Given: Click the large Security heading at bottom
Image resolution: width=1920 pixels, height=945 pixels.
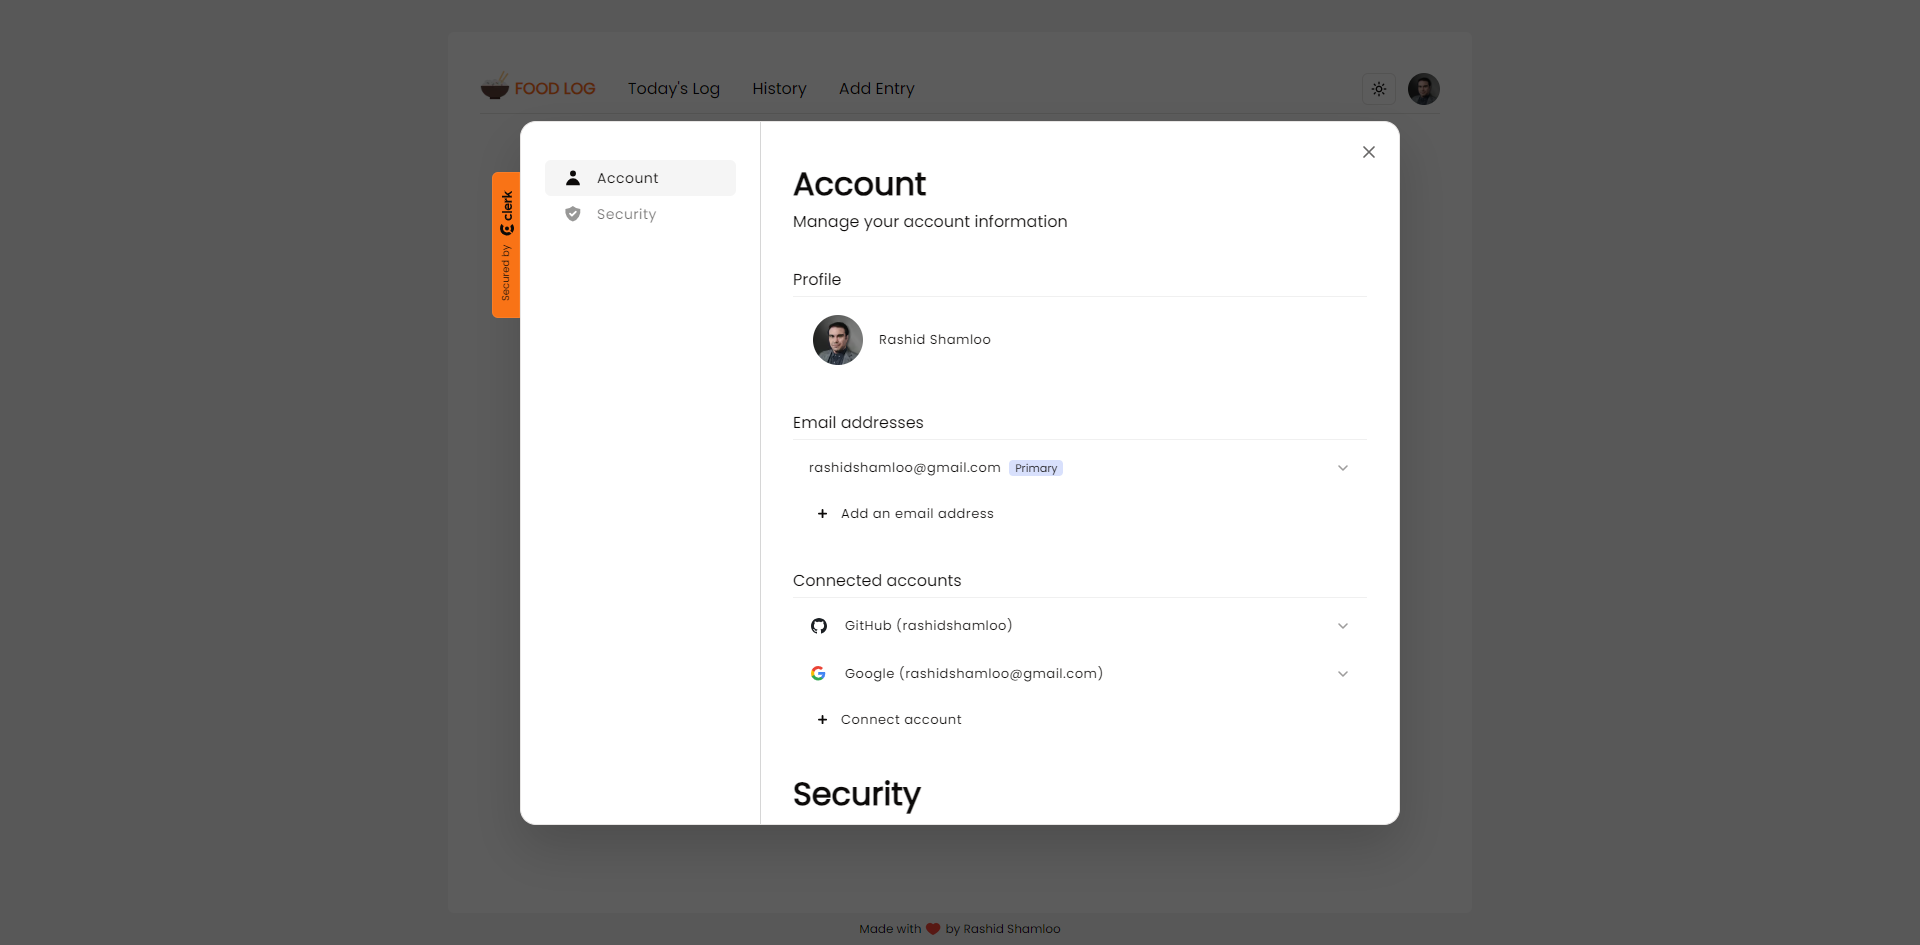Looking at the screenshot, I should coord(857,795).
